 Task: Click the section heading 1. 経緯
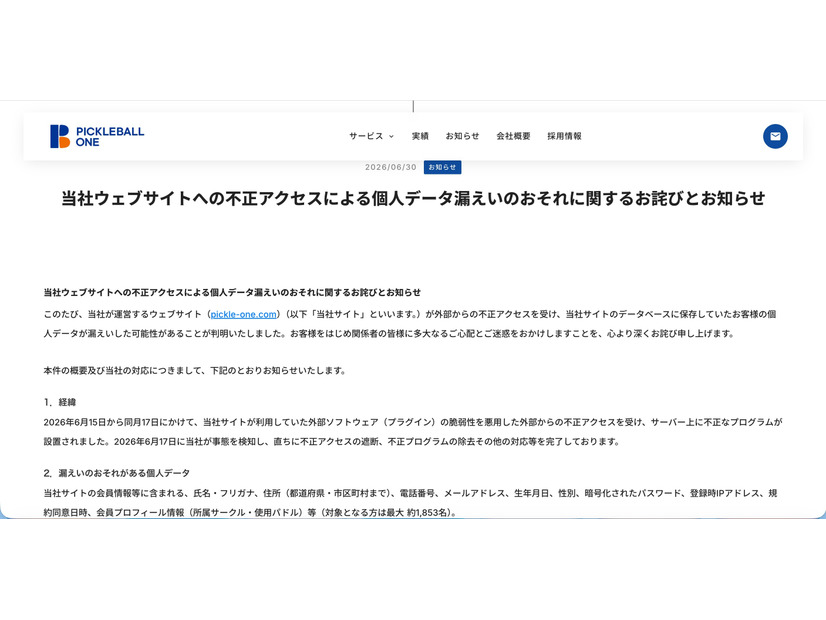(60, 402)
